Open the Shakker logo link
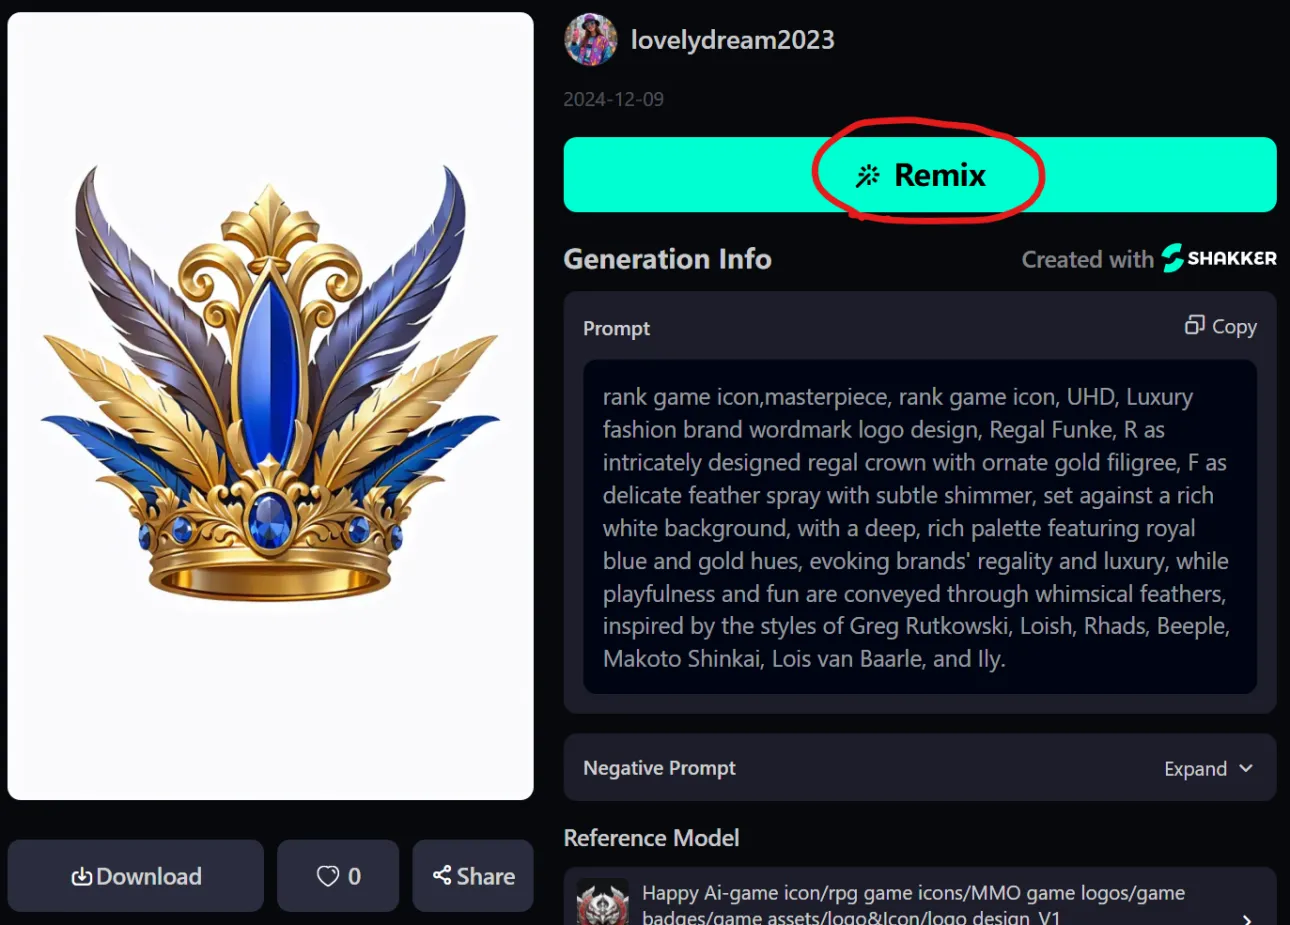 point(1219,258)
